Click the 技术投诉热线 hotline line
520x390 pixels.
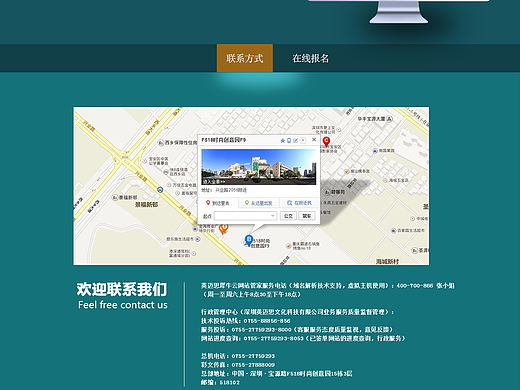click(246, 321)
